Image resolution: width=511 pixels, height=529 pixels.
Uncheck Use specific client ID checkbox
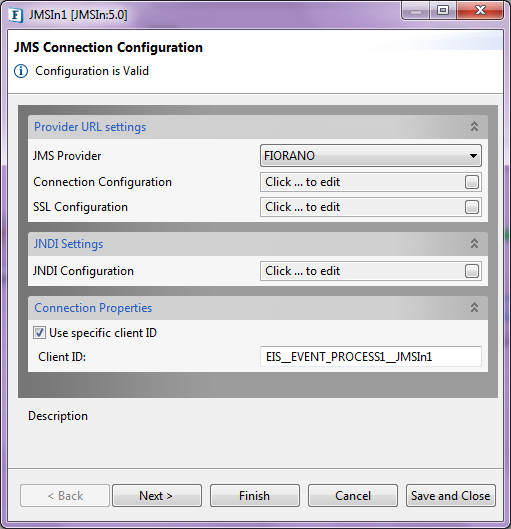pos(39,333)
